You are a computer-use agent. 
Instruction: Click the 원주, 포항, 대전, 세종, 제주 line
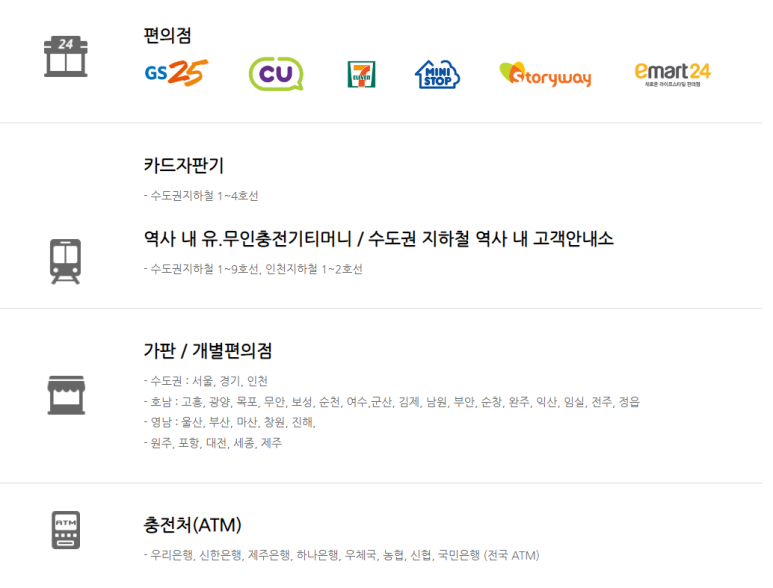coord(213,443)
